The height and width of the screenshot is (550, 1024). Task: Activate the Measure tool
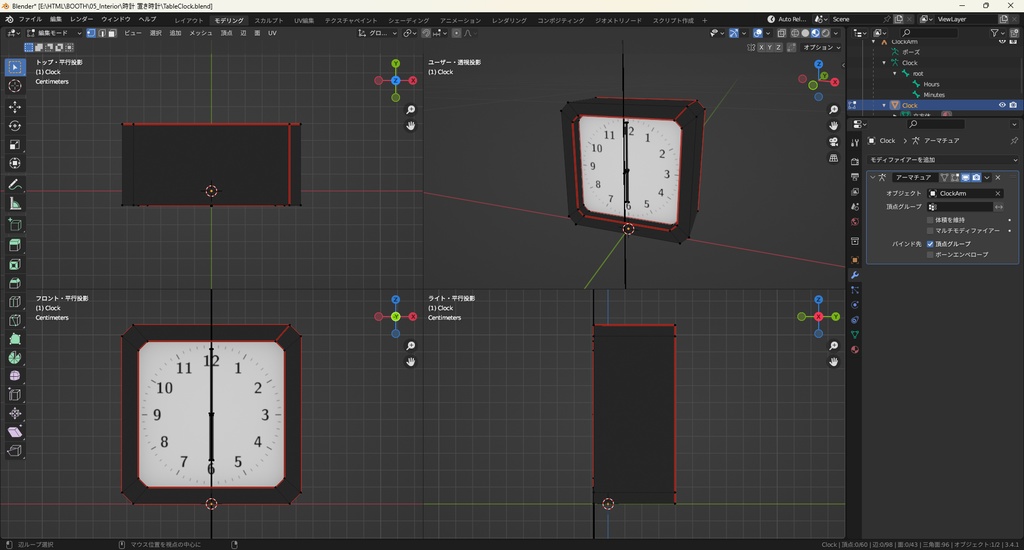(x=15, y=203)
